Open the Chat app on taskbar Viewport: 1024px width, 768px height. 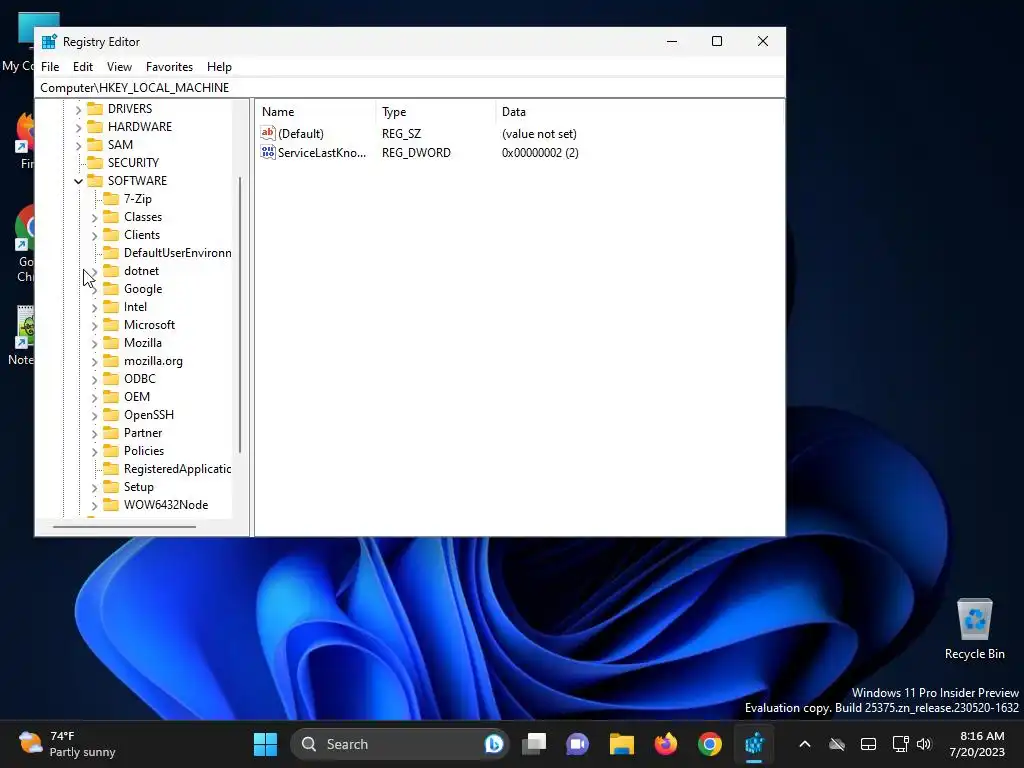click(577, 744)
